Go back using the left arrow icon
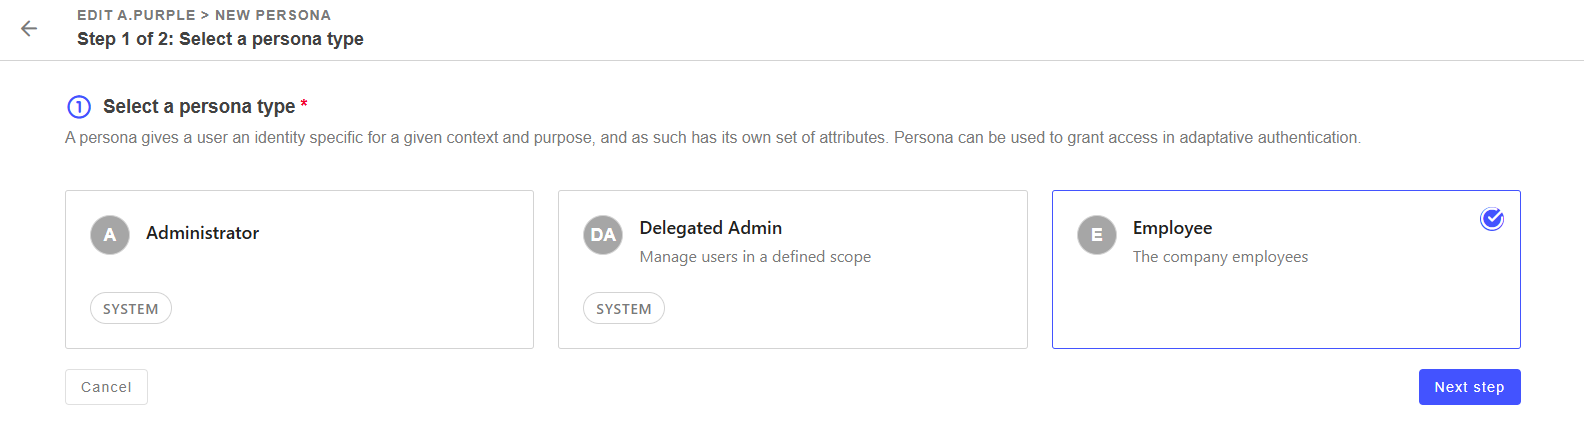This screenshot has width=1584, height=433. [29, 28]
